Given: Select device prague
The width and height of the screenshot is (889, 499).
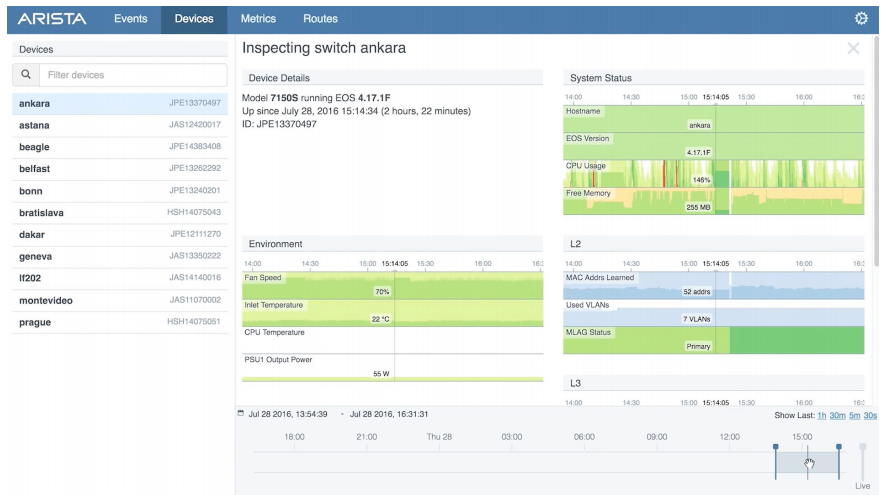Looking at the screenshot, I should 120,322.
